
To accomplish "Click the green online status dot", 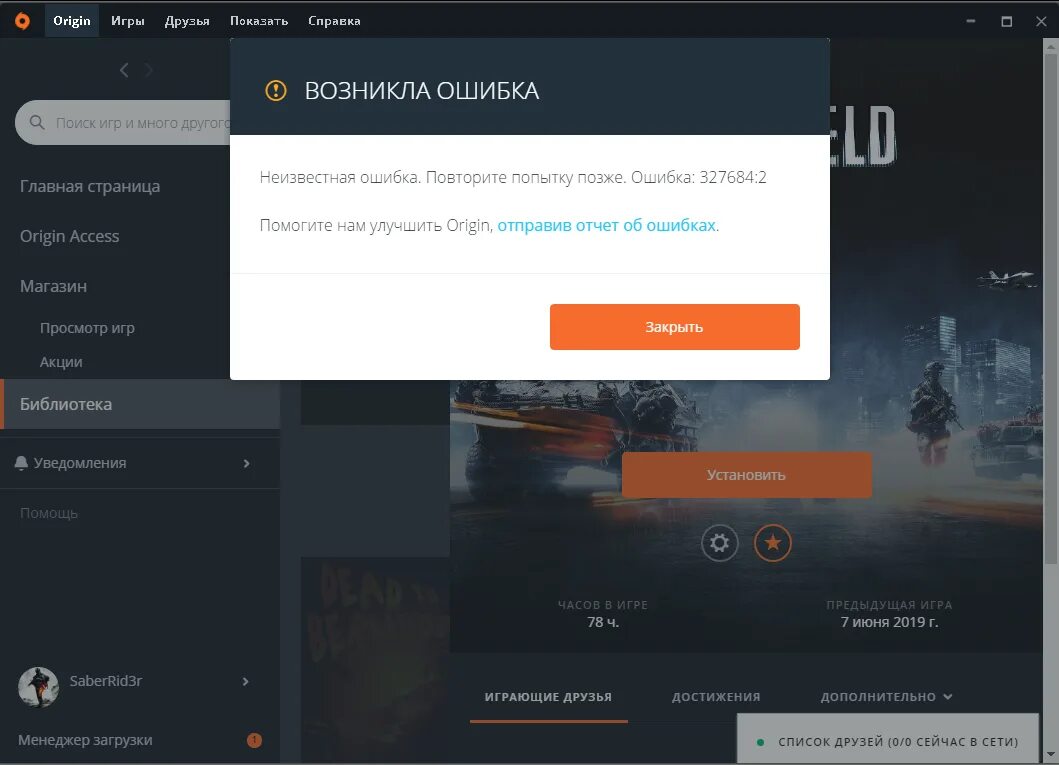I will 760,742.
